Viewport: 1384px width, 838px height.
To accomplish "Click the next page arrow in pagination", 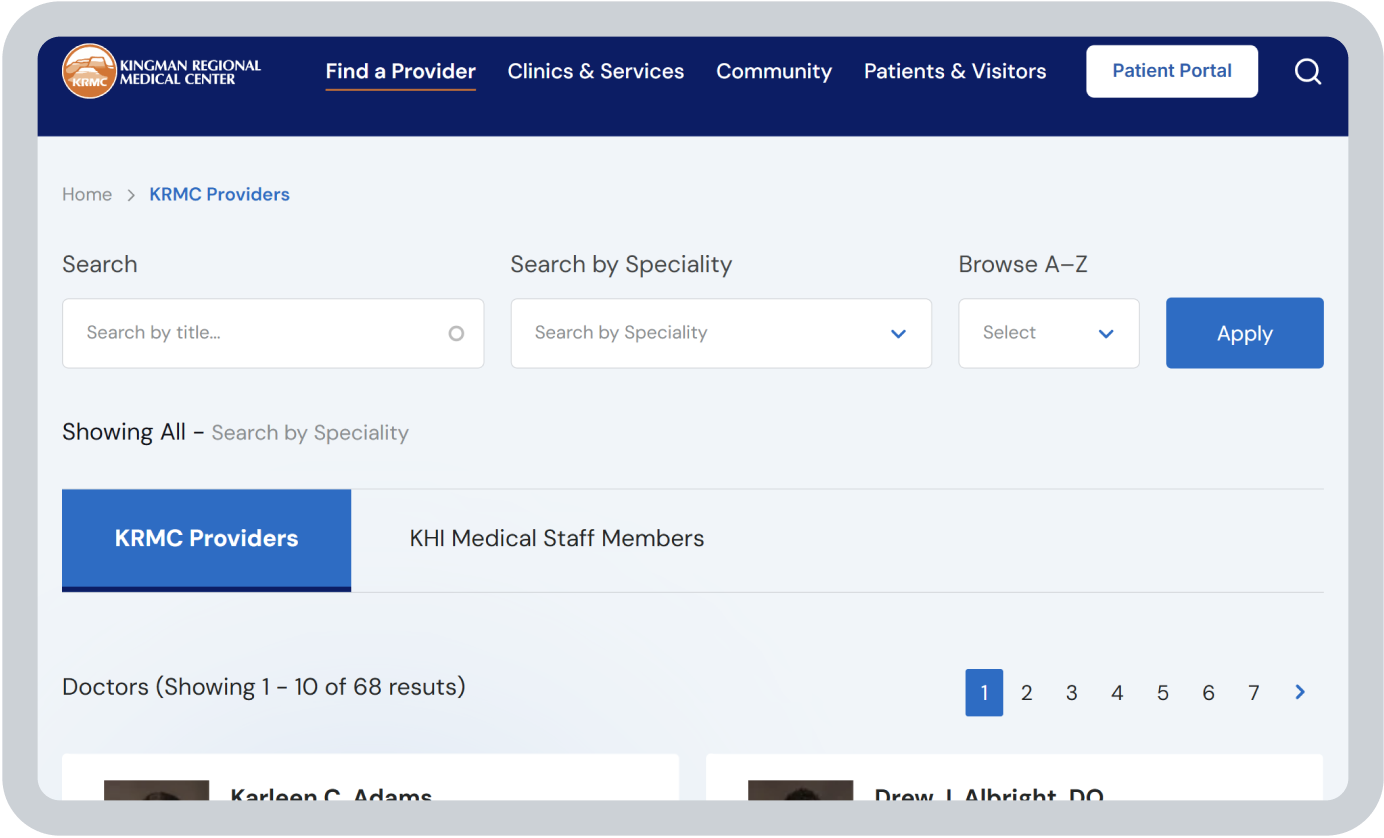I will [x=1300, y=692].
